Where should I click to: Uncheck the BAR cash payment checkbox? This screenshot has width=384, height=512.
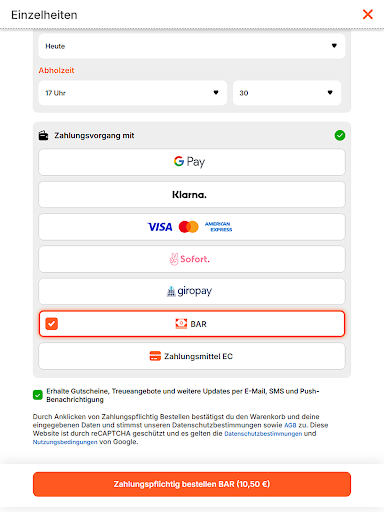click(x=52, y=324)
